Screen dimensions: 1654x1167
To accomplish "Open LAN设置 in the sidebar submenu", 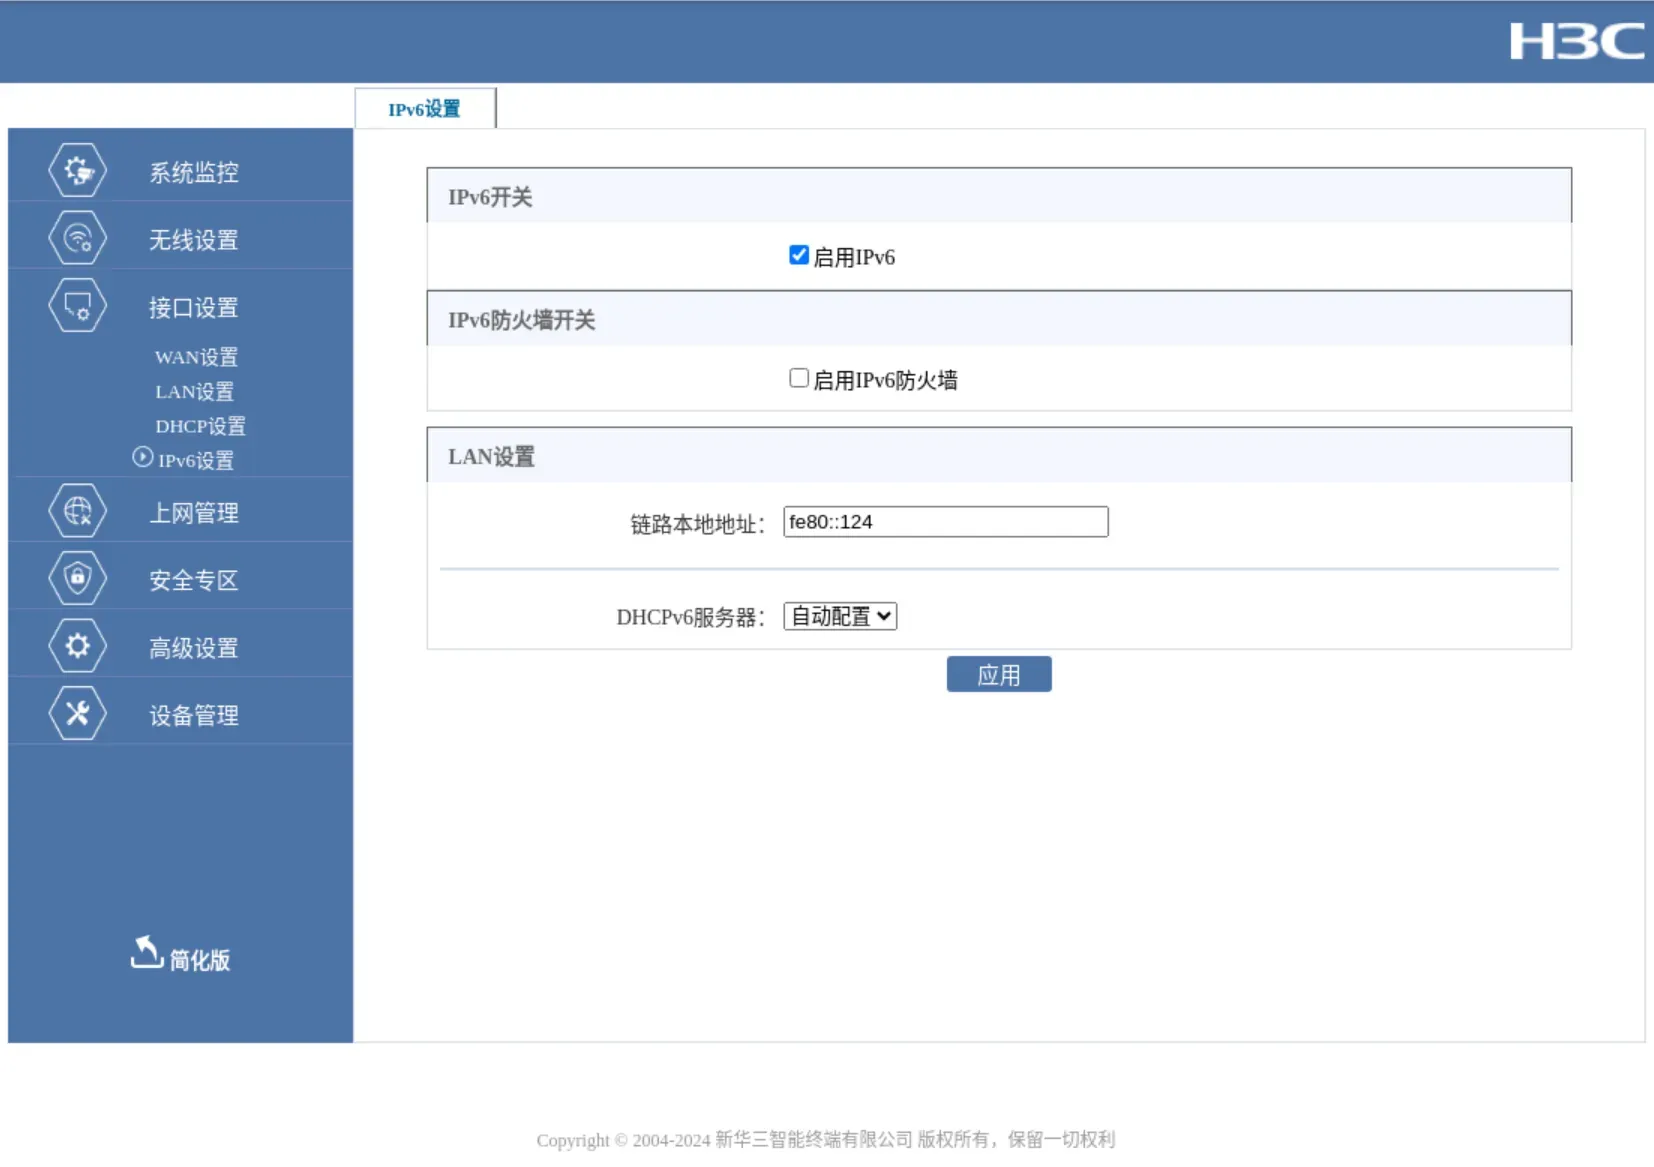I will click(194, 391).
